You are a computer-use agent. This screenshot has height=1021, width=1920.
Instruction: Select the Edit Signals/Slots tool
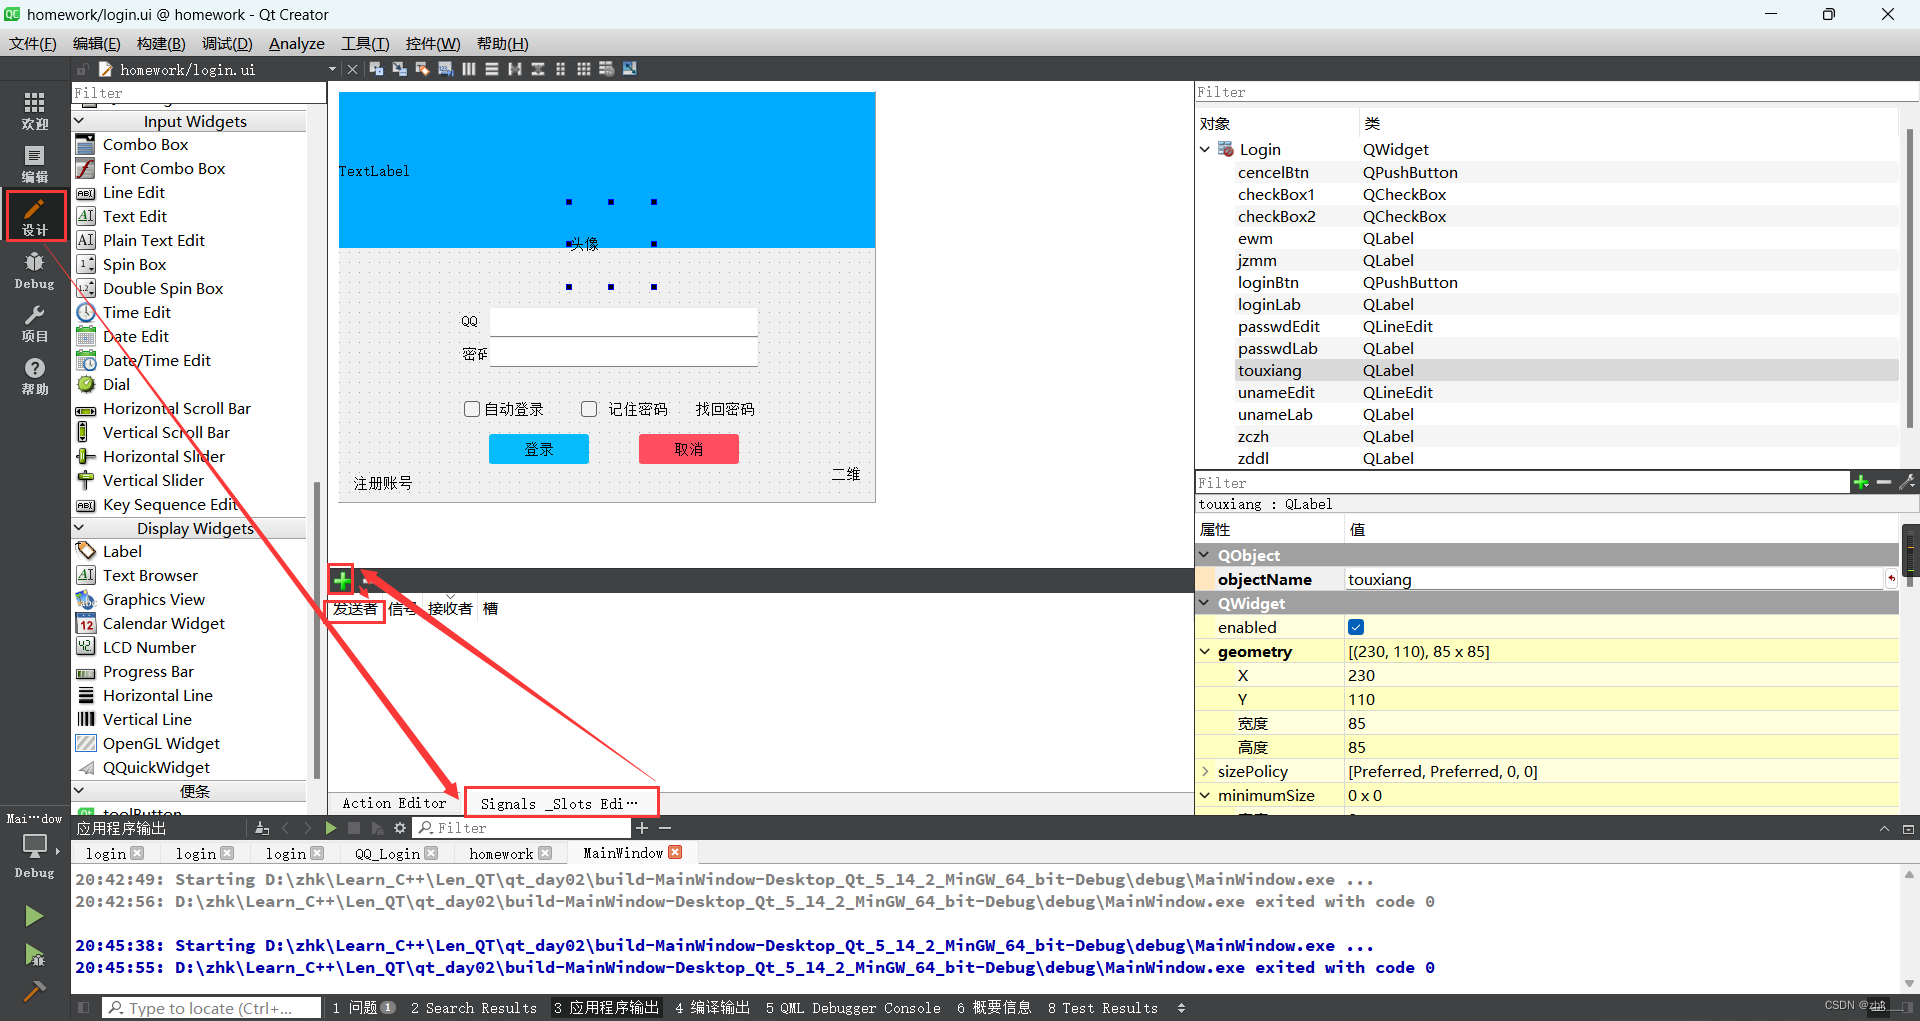coord(399,69)
